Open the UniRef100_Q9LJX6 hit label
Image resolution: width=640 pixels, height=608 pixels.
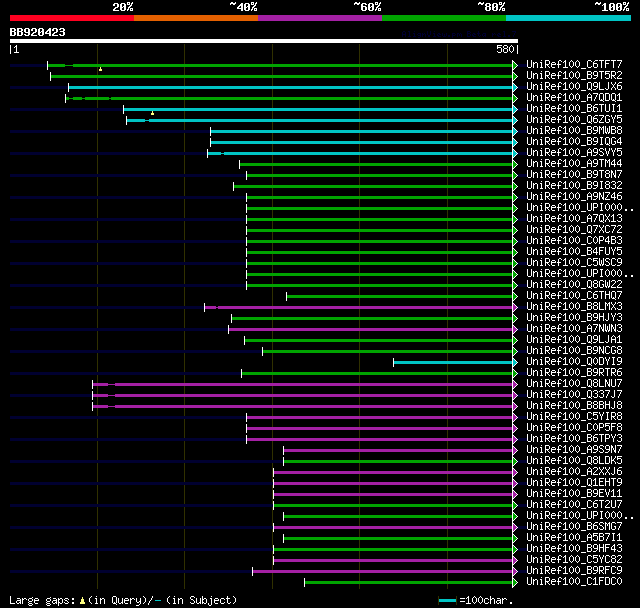pyautogui.click(x=574, y=87)
